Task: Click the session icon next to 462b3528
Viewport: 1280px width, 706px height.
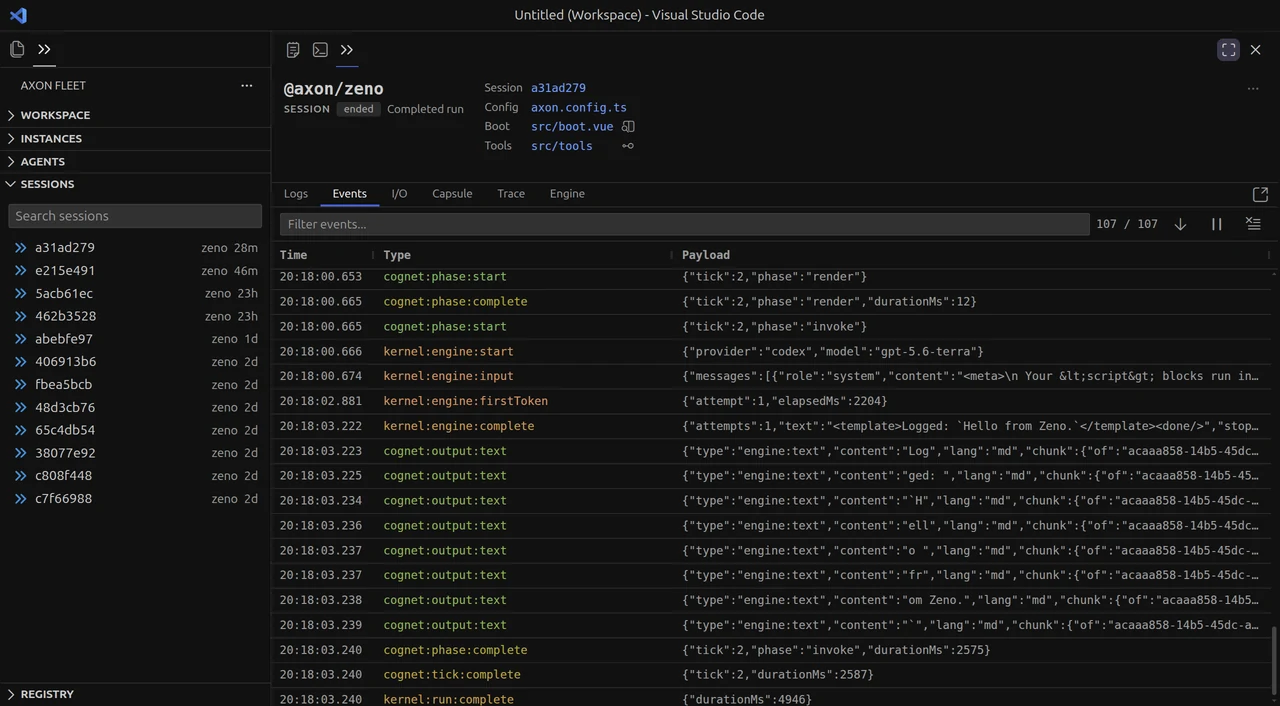Action: tap(20, 316)
